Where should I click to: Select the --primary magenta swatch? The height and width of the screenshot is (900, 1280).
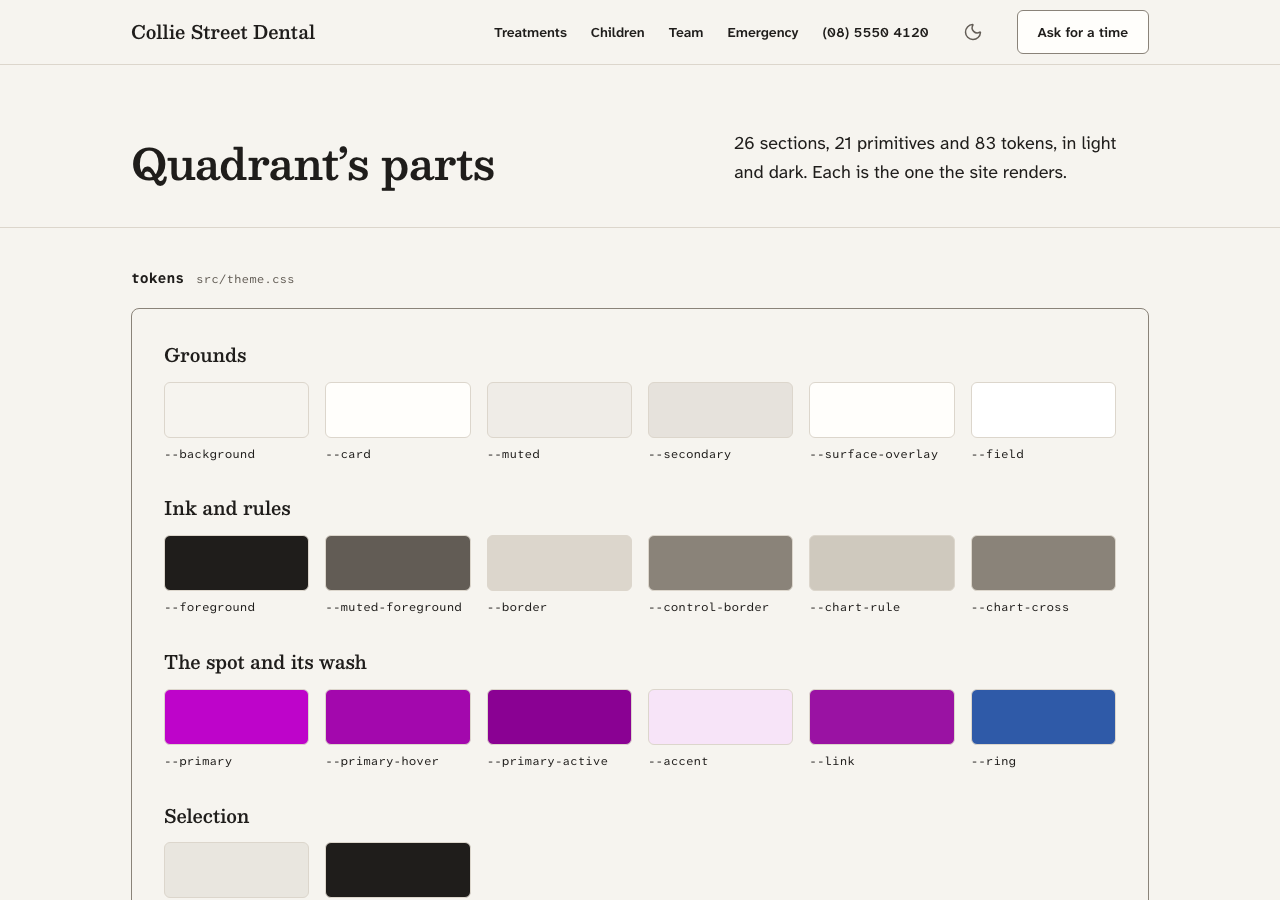pyautogui.click(x=236, y=717)
